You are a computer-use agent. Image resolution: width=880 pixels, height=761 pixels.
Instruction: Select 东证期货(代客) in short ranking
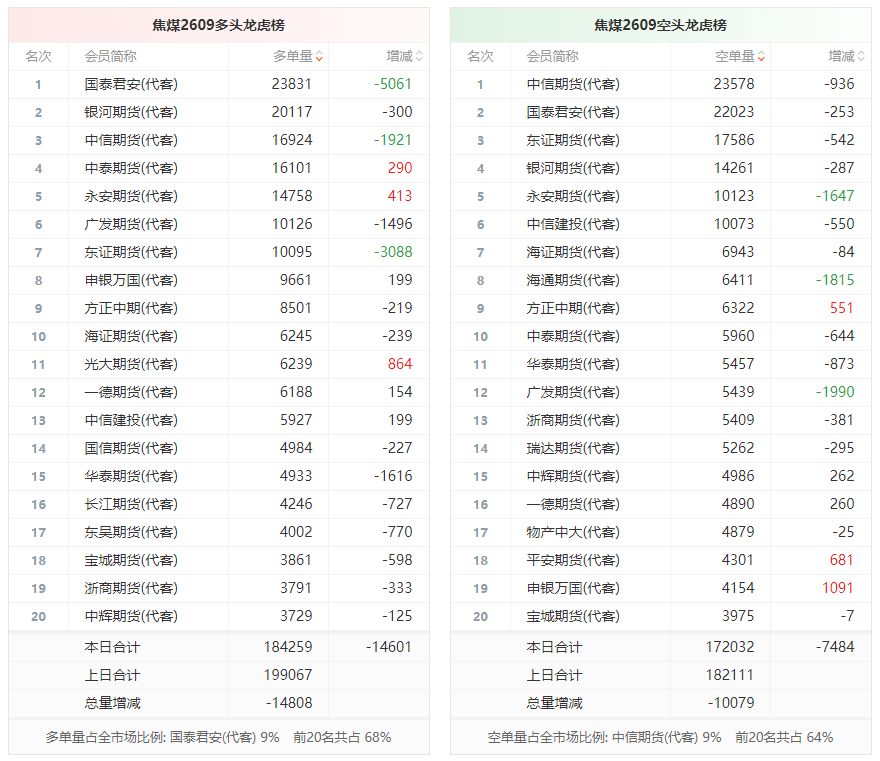pyautogui.click(x=573, y=140)
